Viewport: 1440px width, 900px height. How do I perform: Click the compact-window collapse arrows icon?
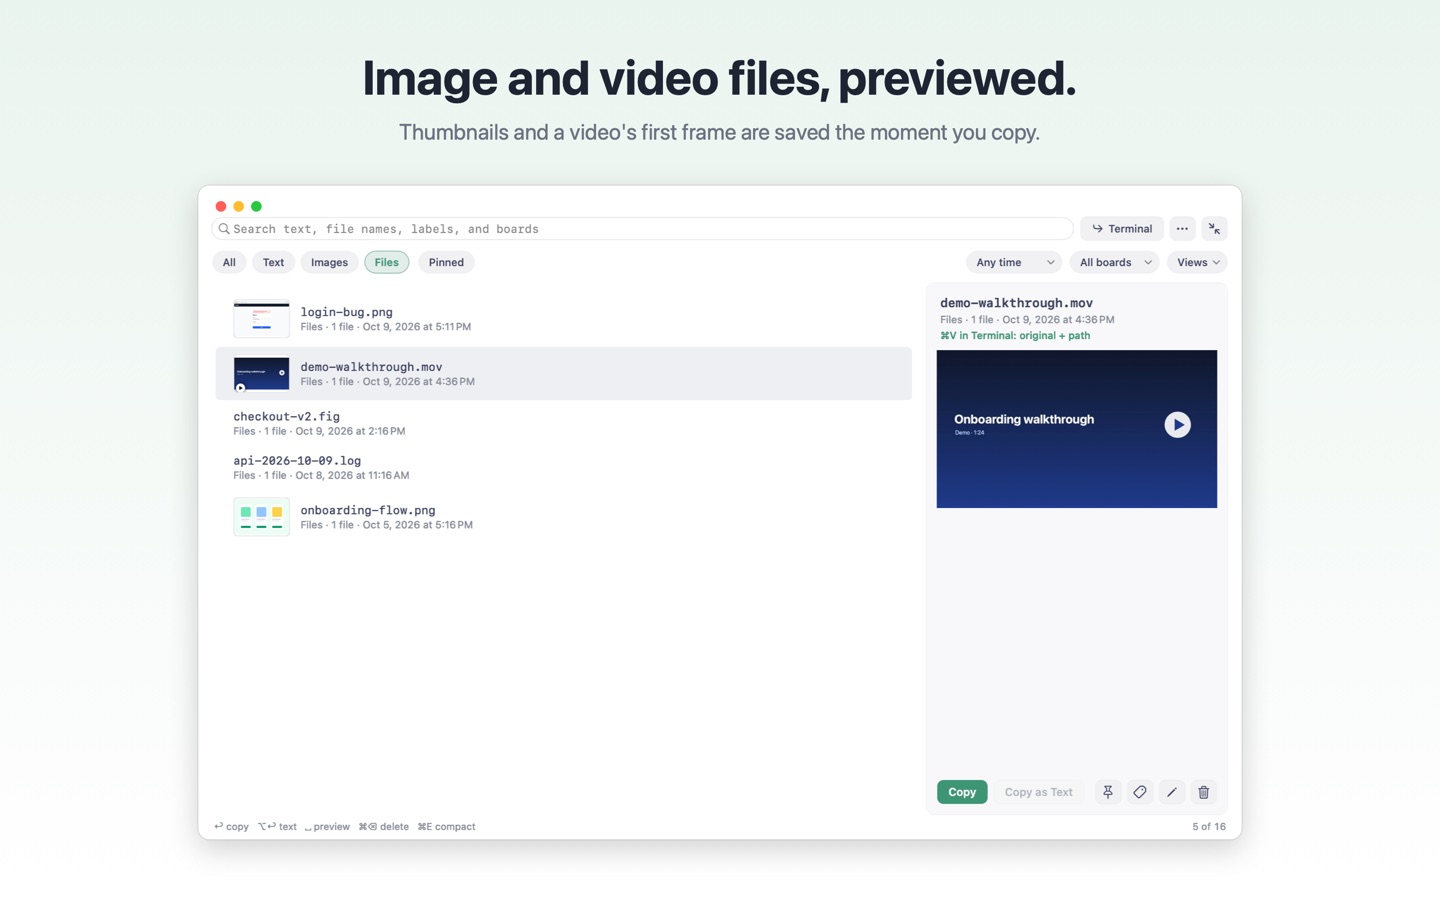[x=1214, y=229]
